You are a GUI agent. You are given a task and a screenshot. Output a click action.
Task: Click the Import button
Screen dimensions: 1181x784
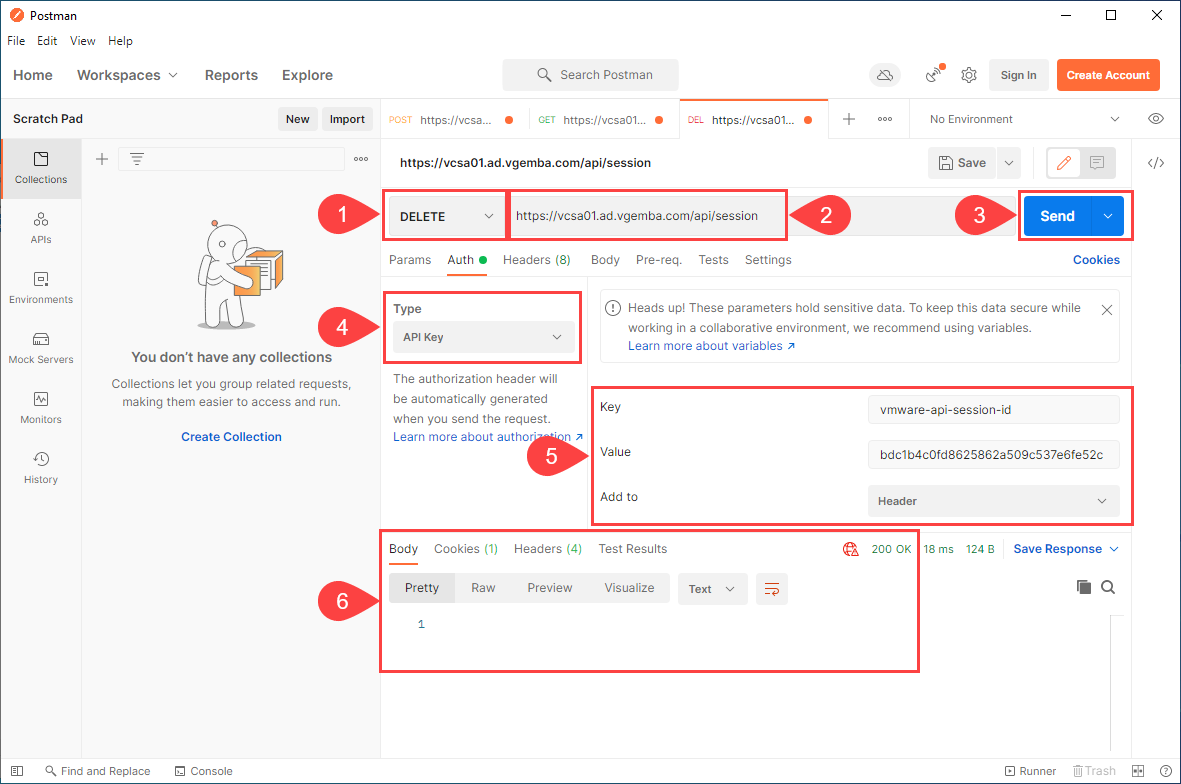(x=346, y=119)
